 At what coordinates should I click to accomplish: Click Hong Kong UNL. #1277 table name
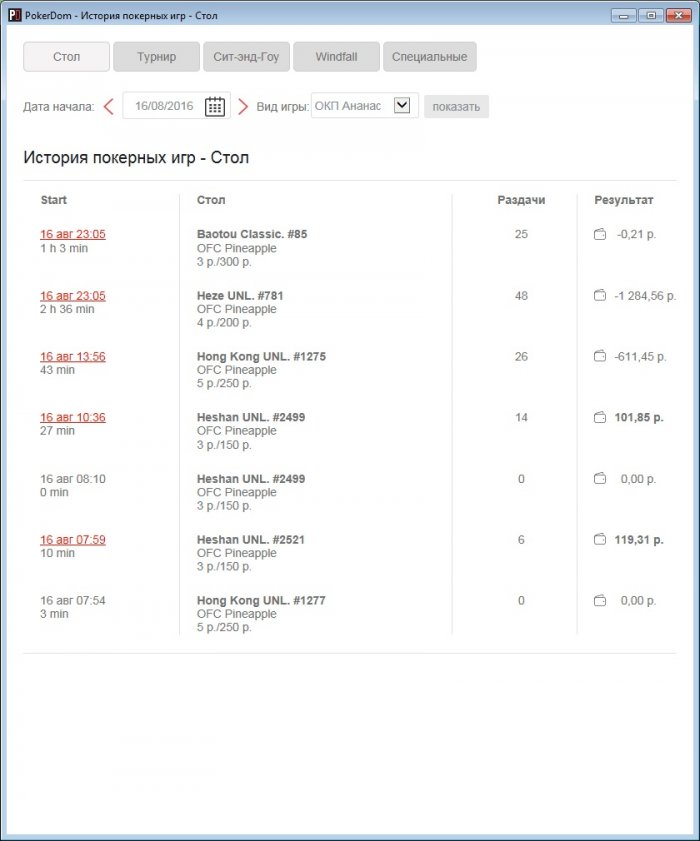tap(261, 601)
